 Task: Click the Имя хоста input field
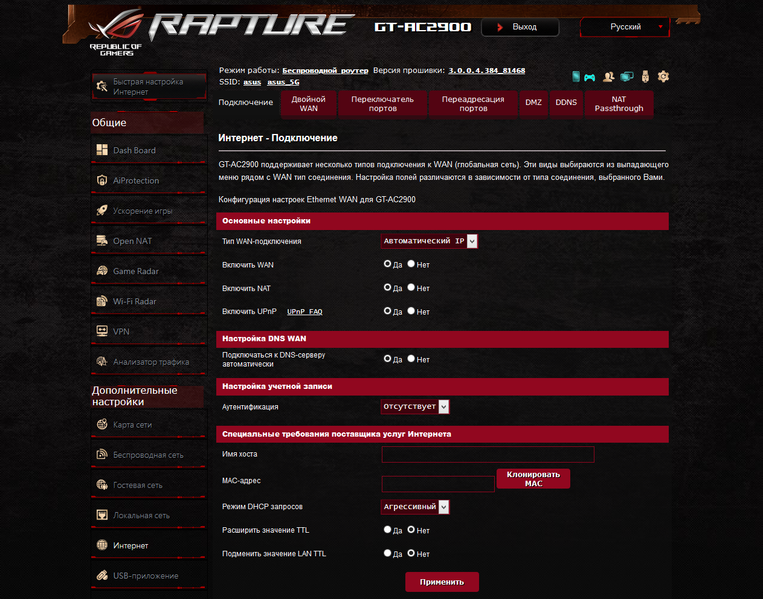(x=488, y=454)
